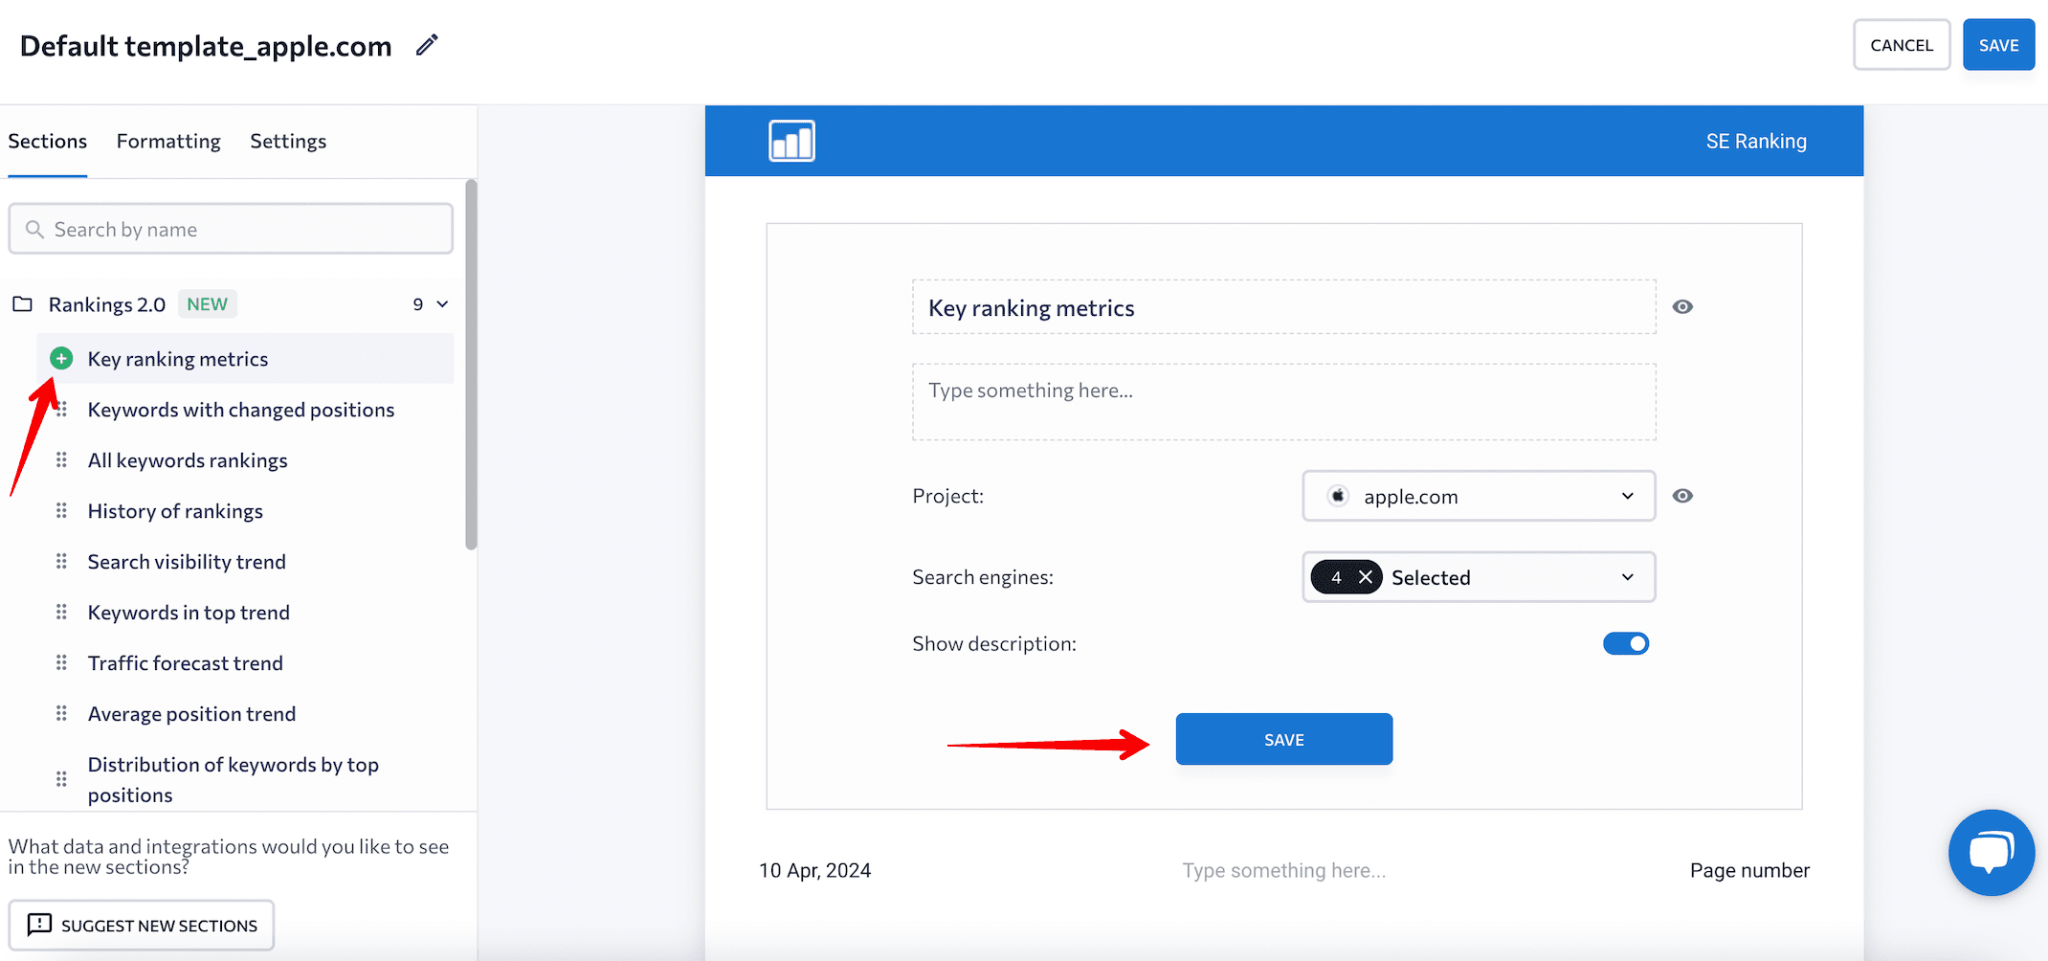Click the bar chart logo in the report header
Viewport: 2048px width, 961px height.
point(791,141)
